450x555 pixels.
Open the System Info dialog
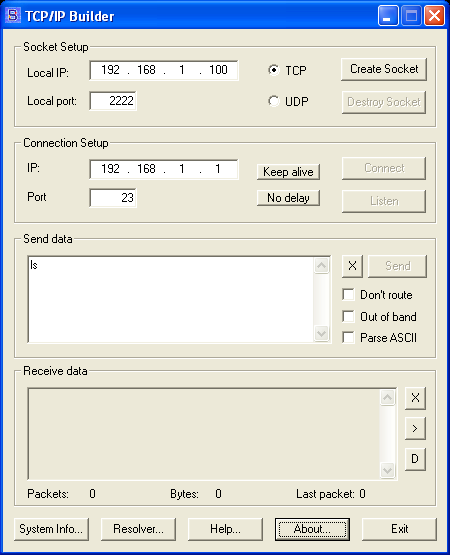51,529
